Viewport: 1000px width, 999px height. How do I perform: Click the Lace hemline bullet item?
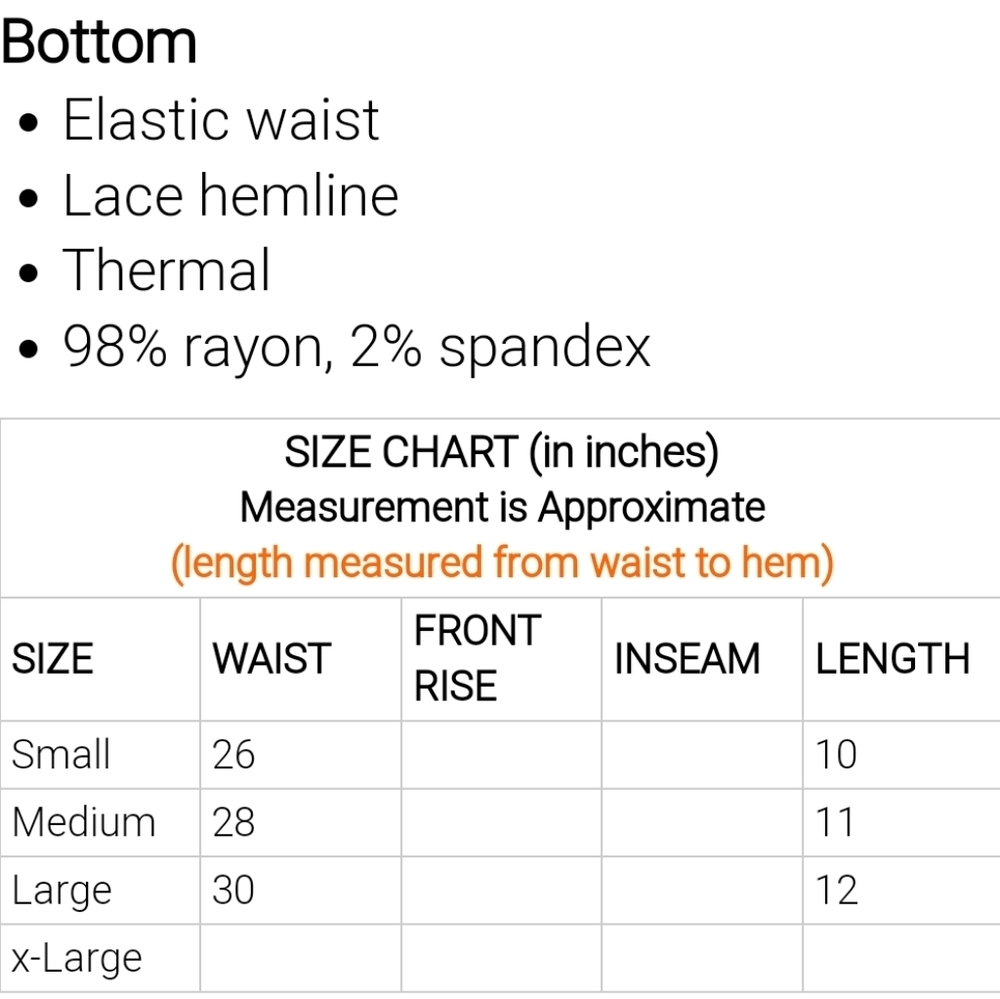pos(230,196)
